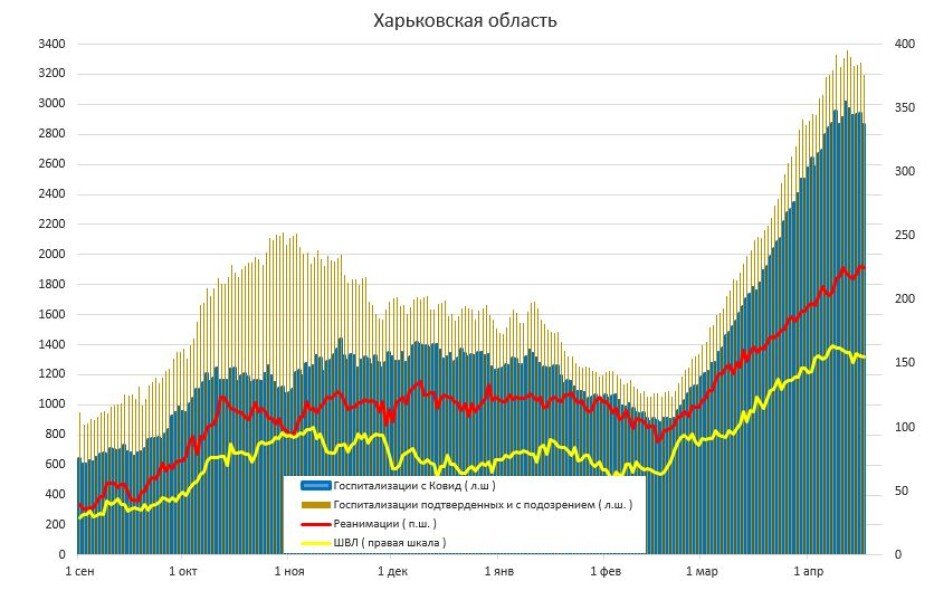This screenshot has height=600, width=934.
Task: Click the 1 фев date label
Action: (605, 572)
